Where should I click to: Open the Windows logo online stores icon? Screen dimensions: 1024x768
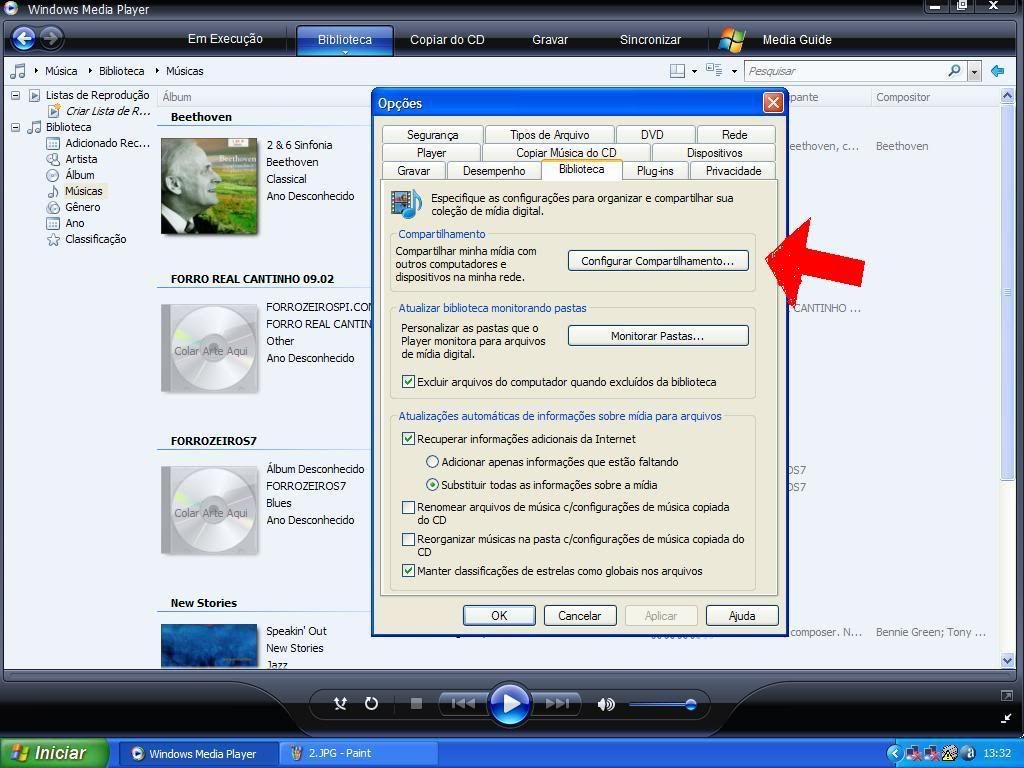click(731, 40)
